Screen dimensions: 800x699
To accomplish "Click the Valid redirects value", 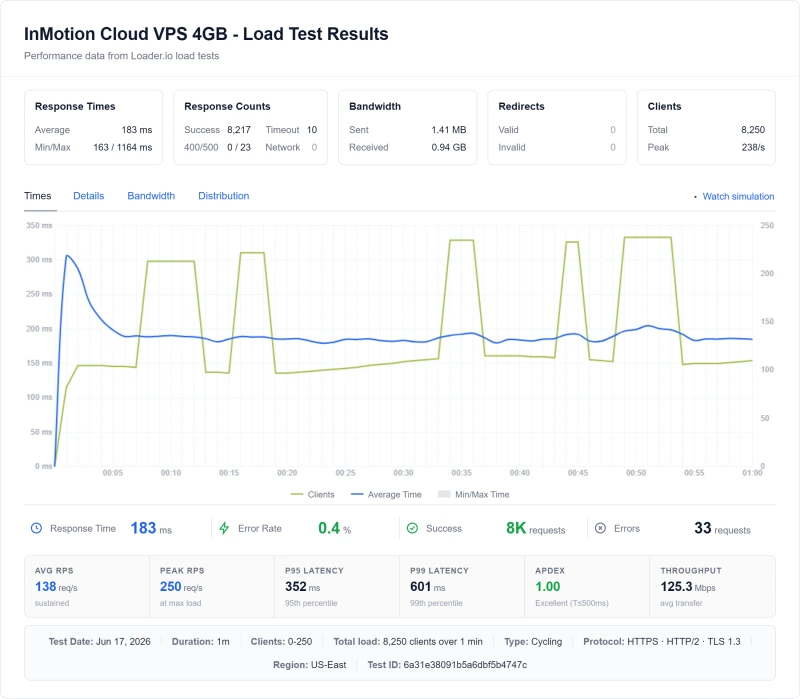I will coord(613,130).
